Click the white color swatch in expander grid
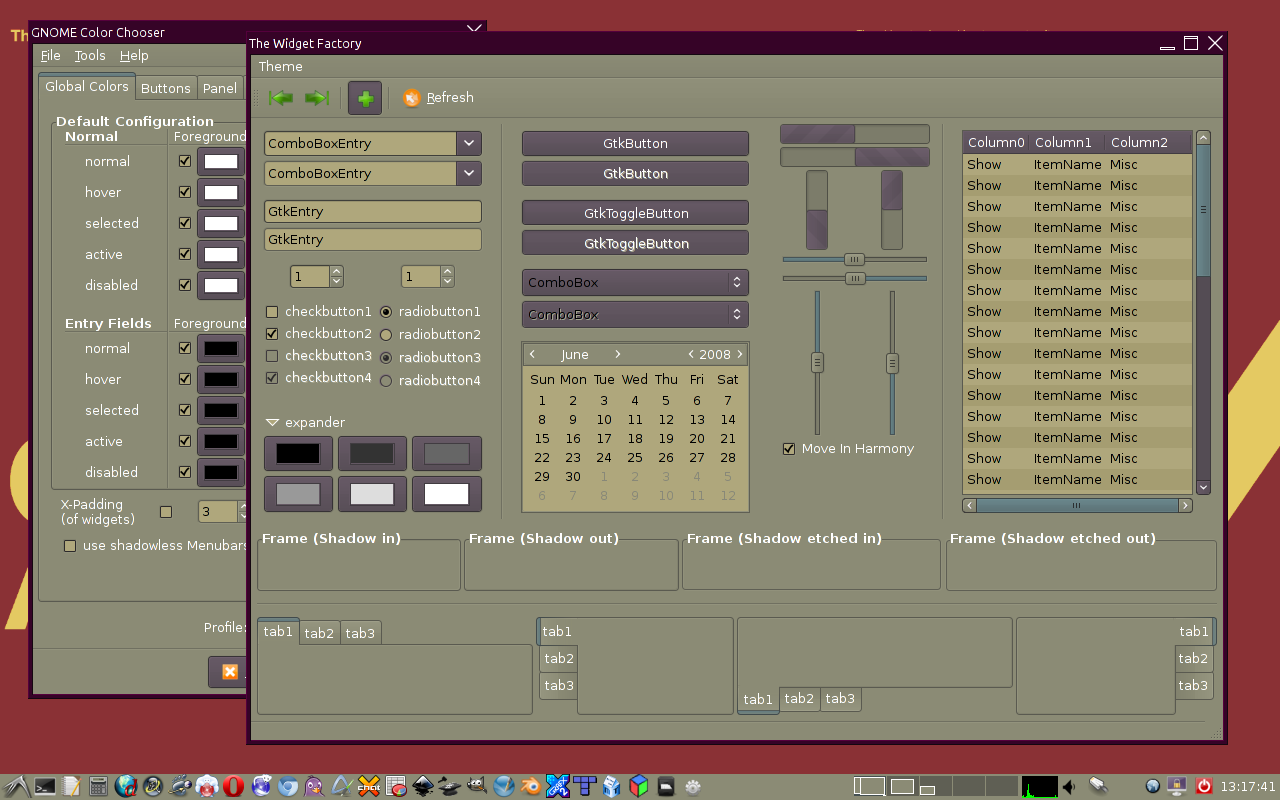The height and width of the screenshot is (800, 1280). (x=447, y=494)
